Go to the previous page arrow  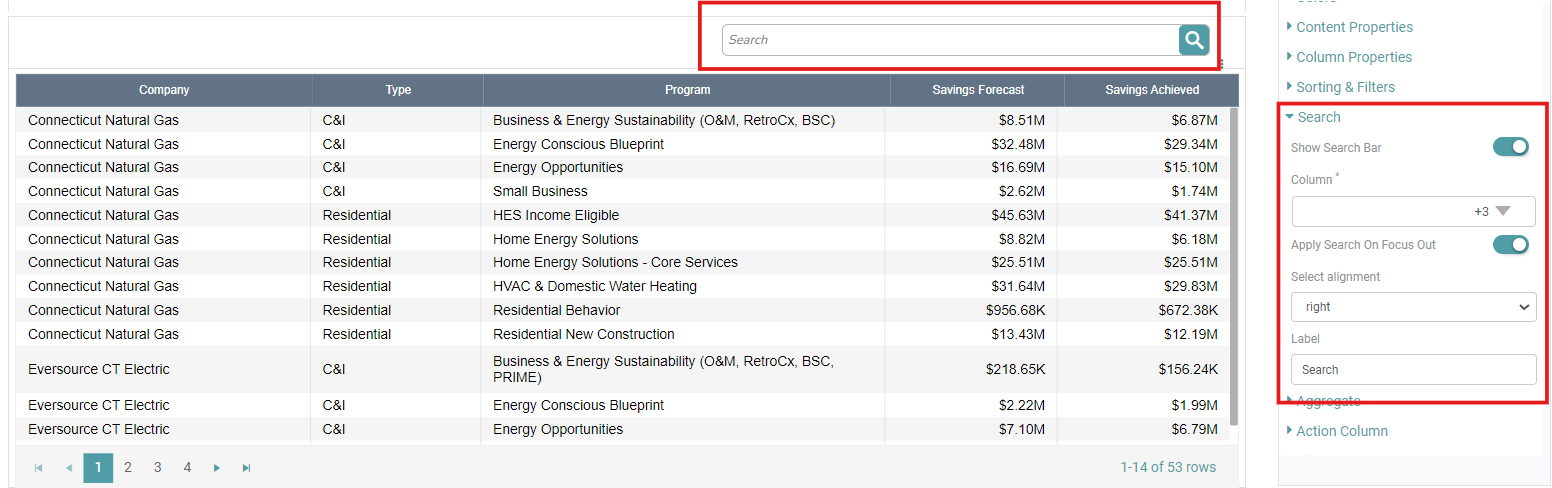69,468
